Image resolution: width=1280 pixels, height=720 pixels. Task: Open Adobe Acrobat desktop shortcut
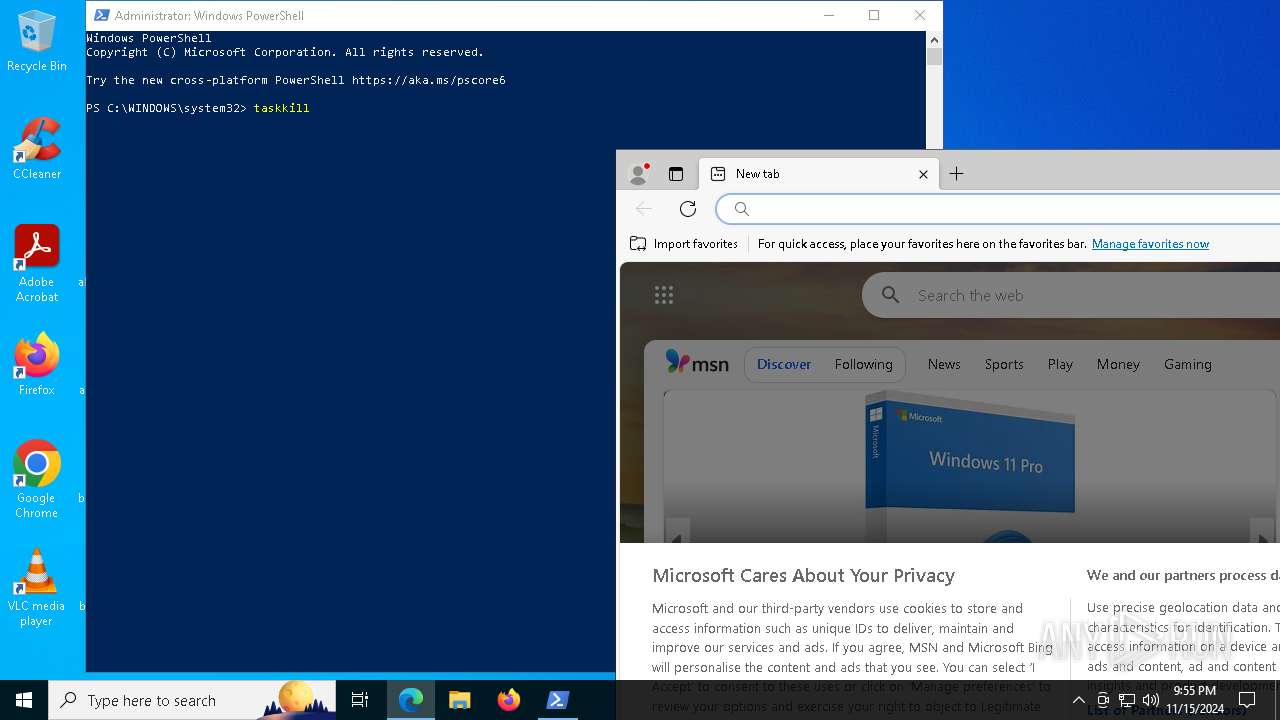37,263
